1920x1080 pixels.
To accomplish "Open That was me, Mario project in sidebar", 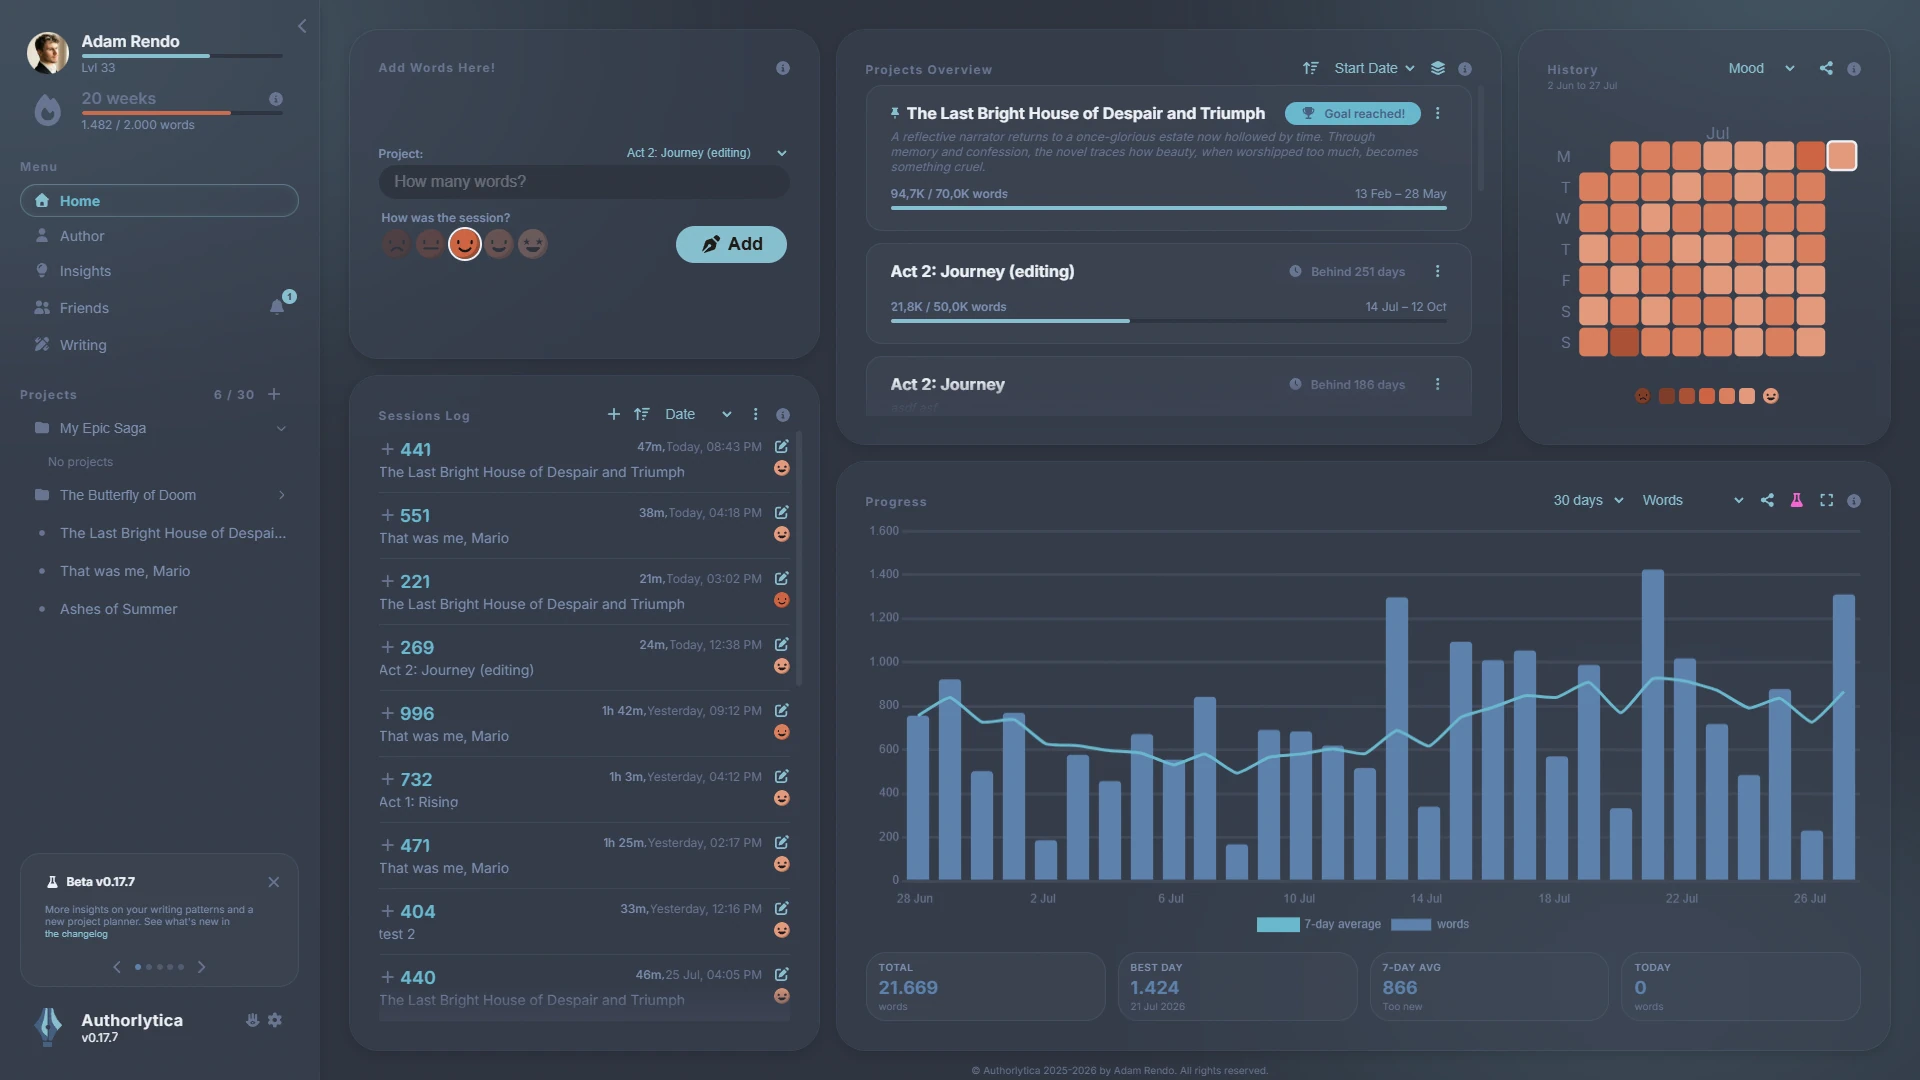I will 125,571.
